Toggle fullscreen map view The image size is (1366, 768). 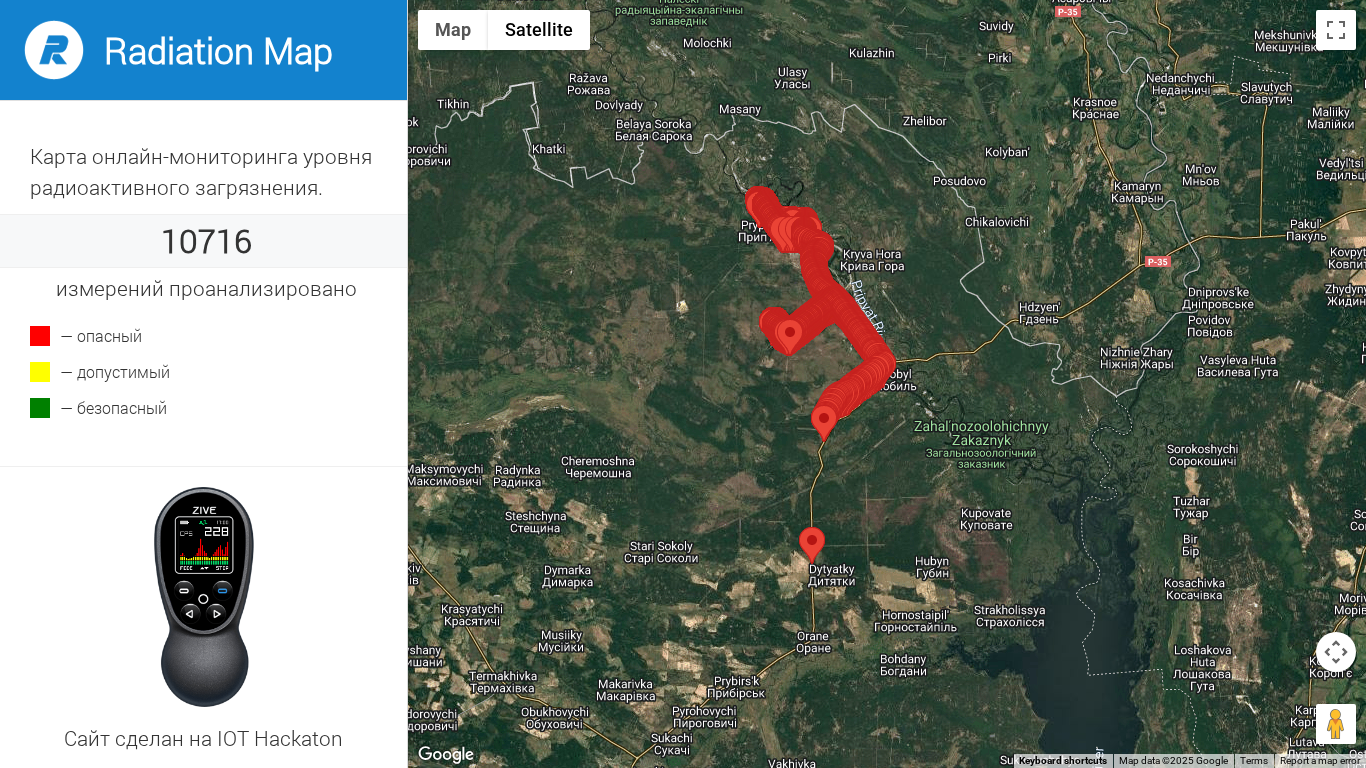point(1335,30)
